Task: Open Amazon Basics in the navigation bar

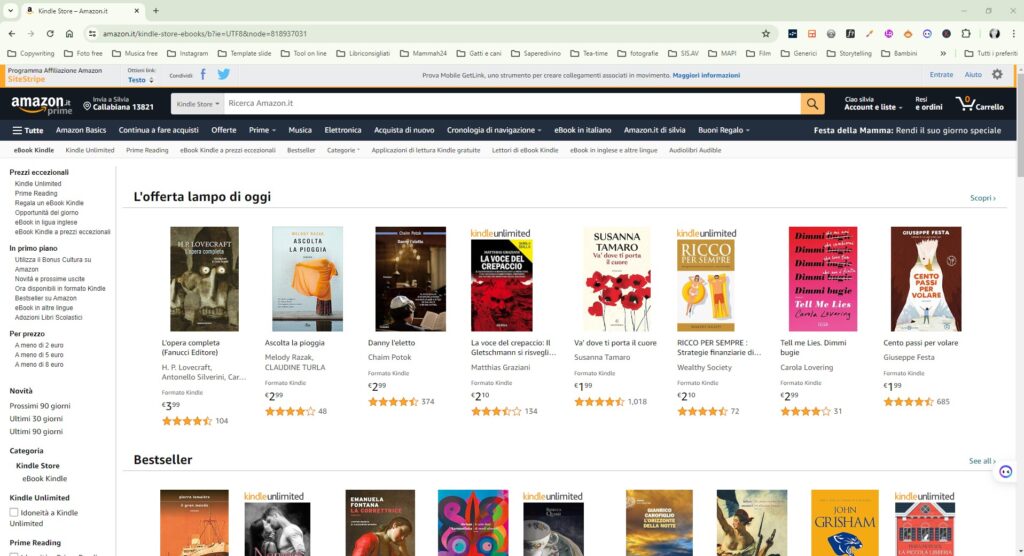Action: tap(81, 130)
